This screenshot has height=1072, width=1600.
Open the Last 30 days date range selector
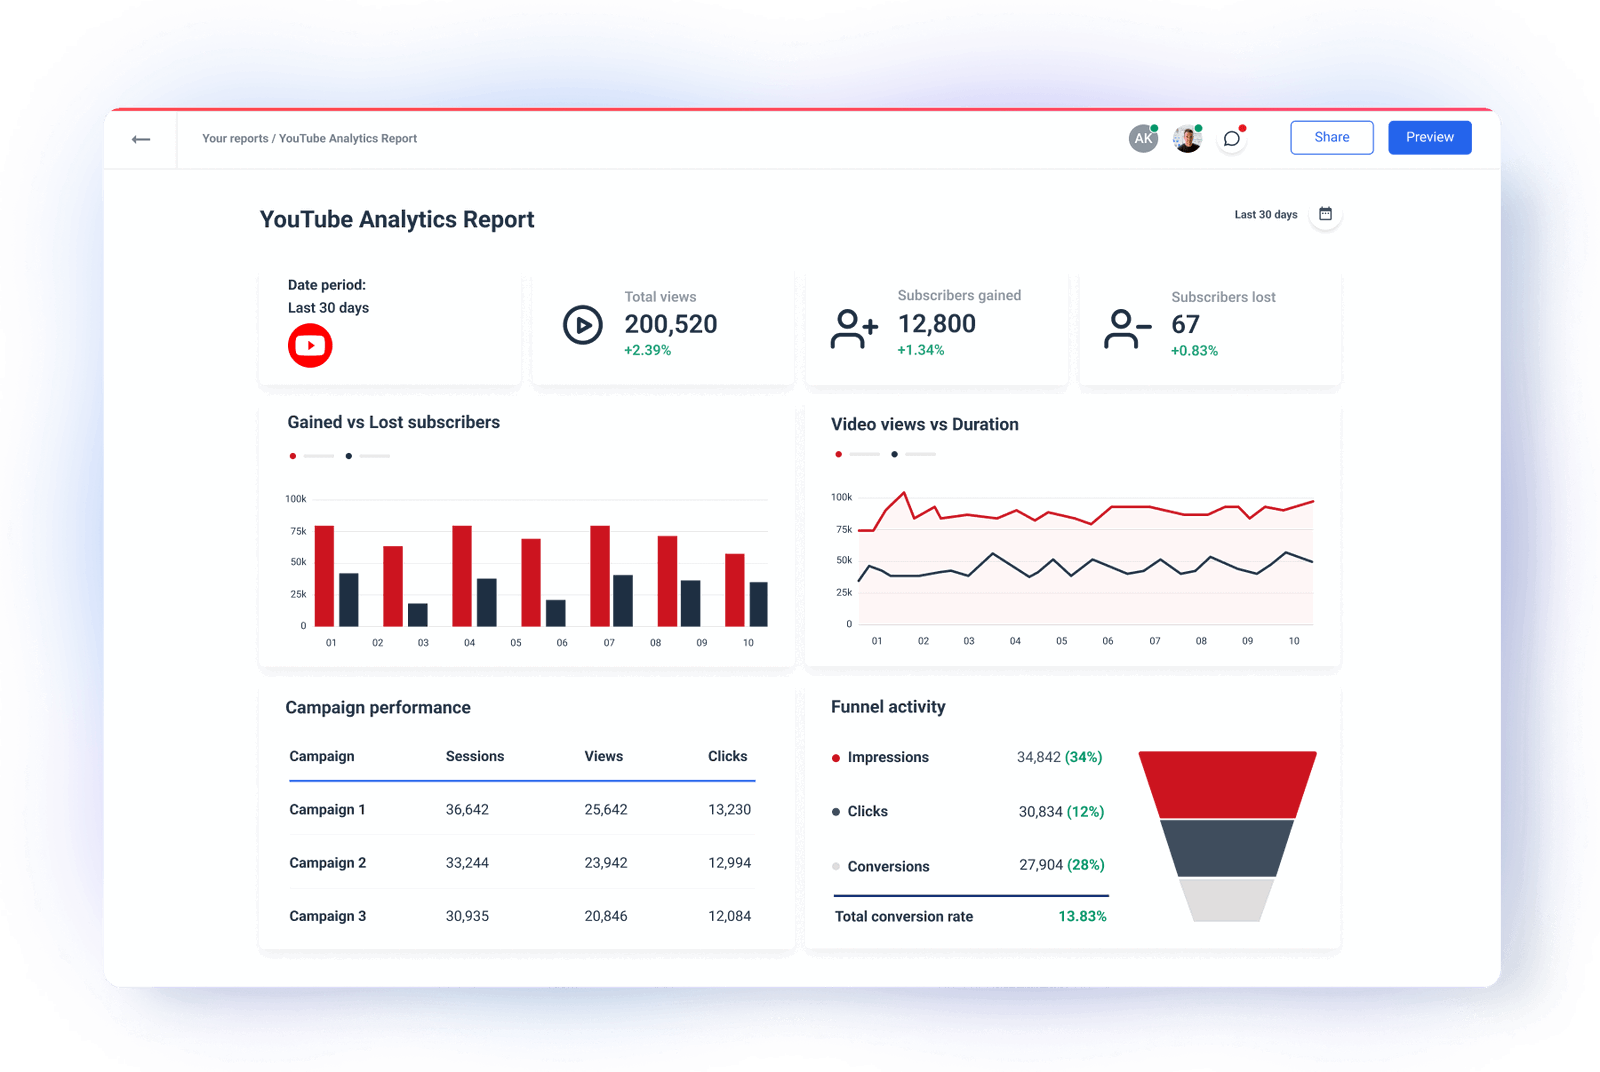(1265, 213)
